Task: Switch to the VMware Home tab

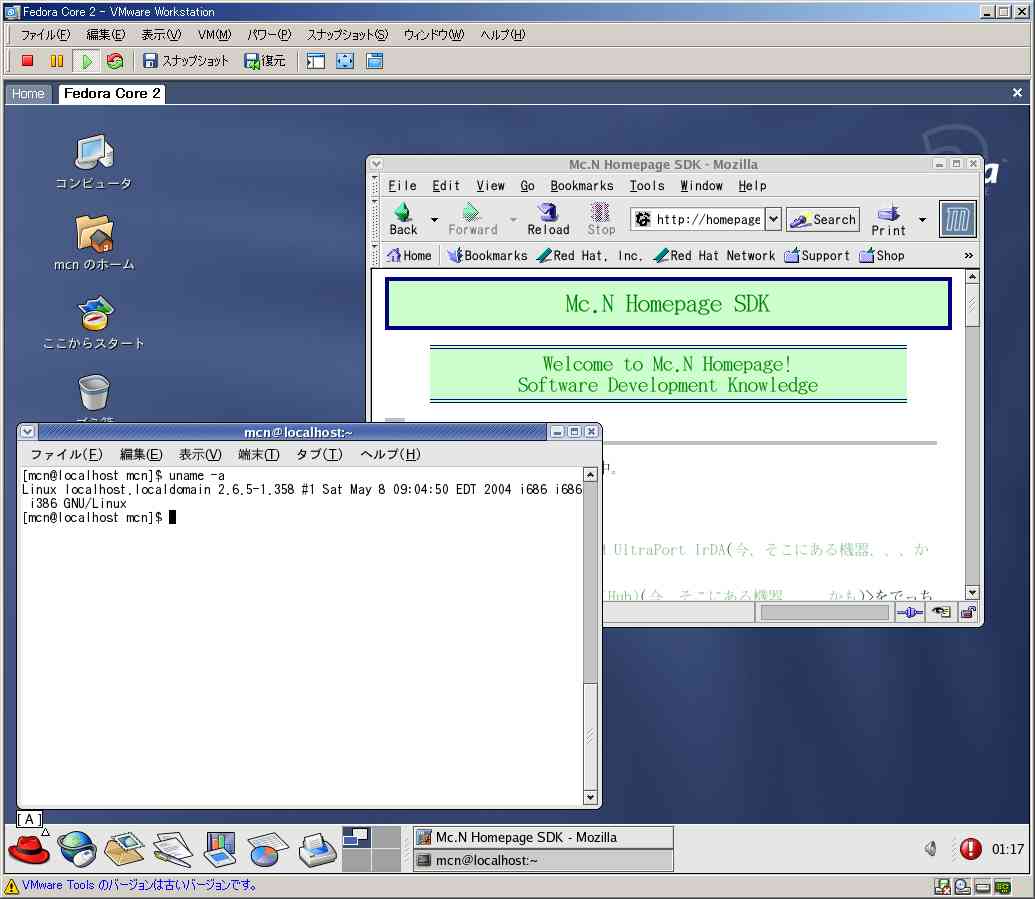Action: [28, 94]
